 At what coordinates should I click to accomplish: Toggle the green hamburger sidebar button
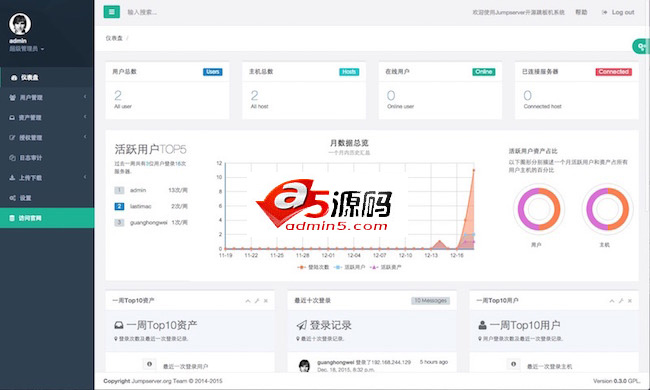112,12
